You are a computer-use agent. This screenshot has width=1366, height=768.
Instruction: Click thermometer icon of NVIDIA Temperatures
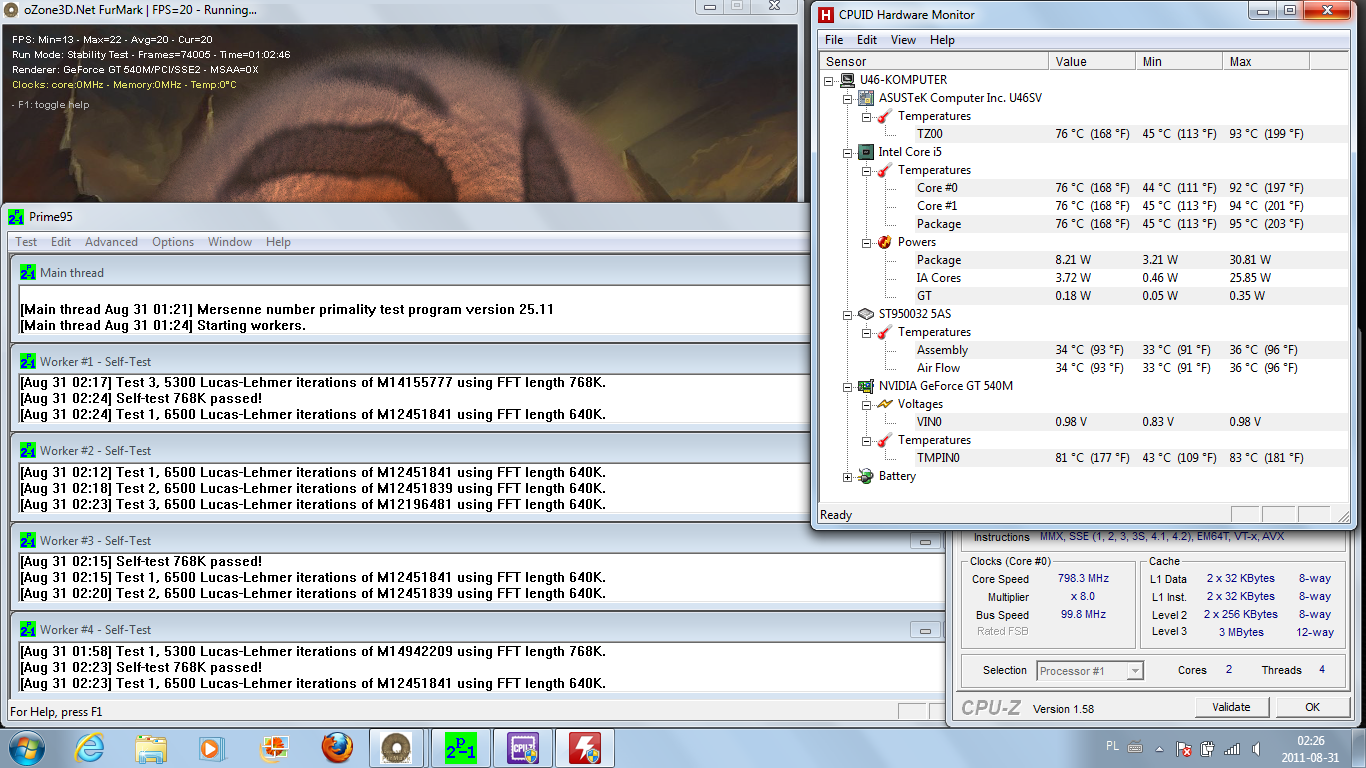884,440
